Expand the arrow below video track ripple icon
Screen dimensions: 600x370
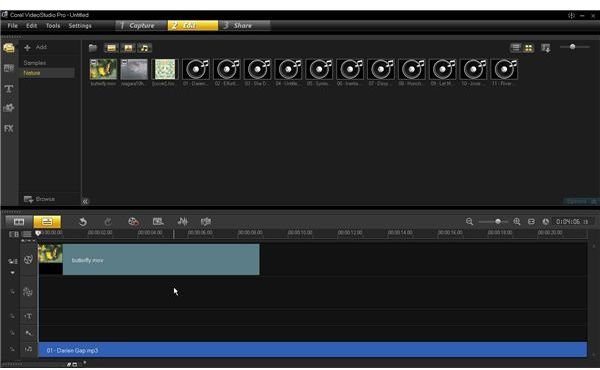click(x=12, y=273)
